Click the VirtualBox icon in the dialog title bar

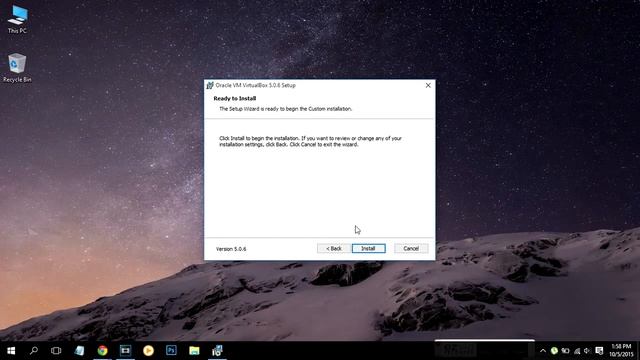210,85
